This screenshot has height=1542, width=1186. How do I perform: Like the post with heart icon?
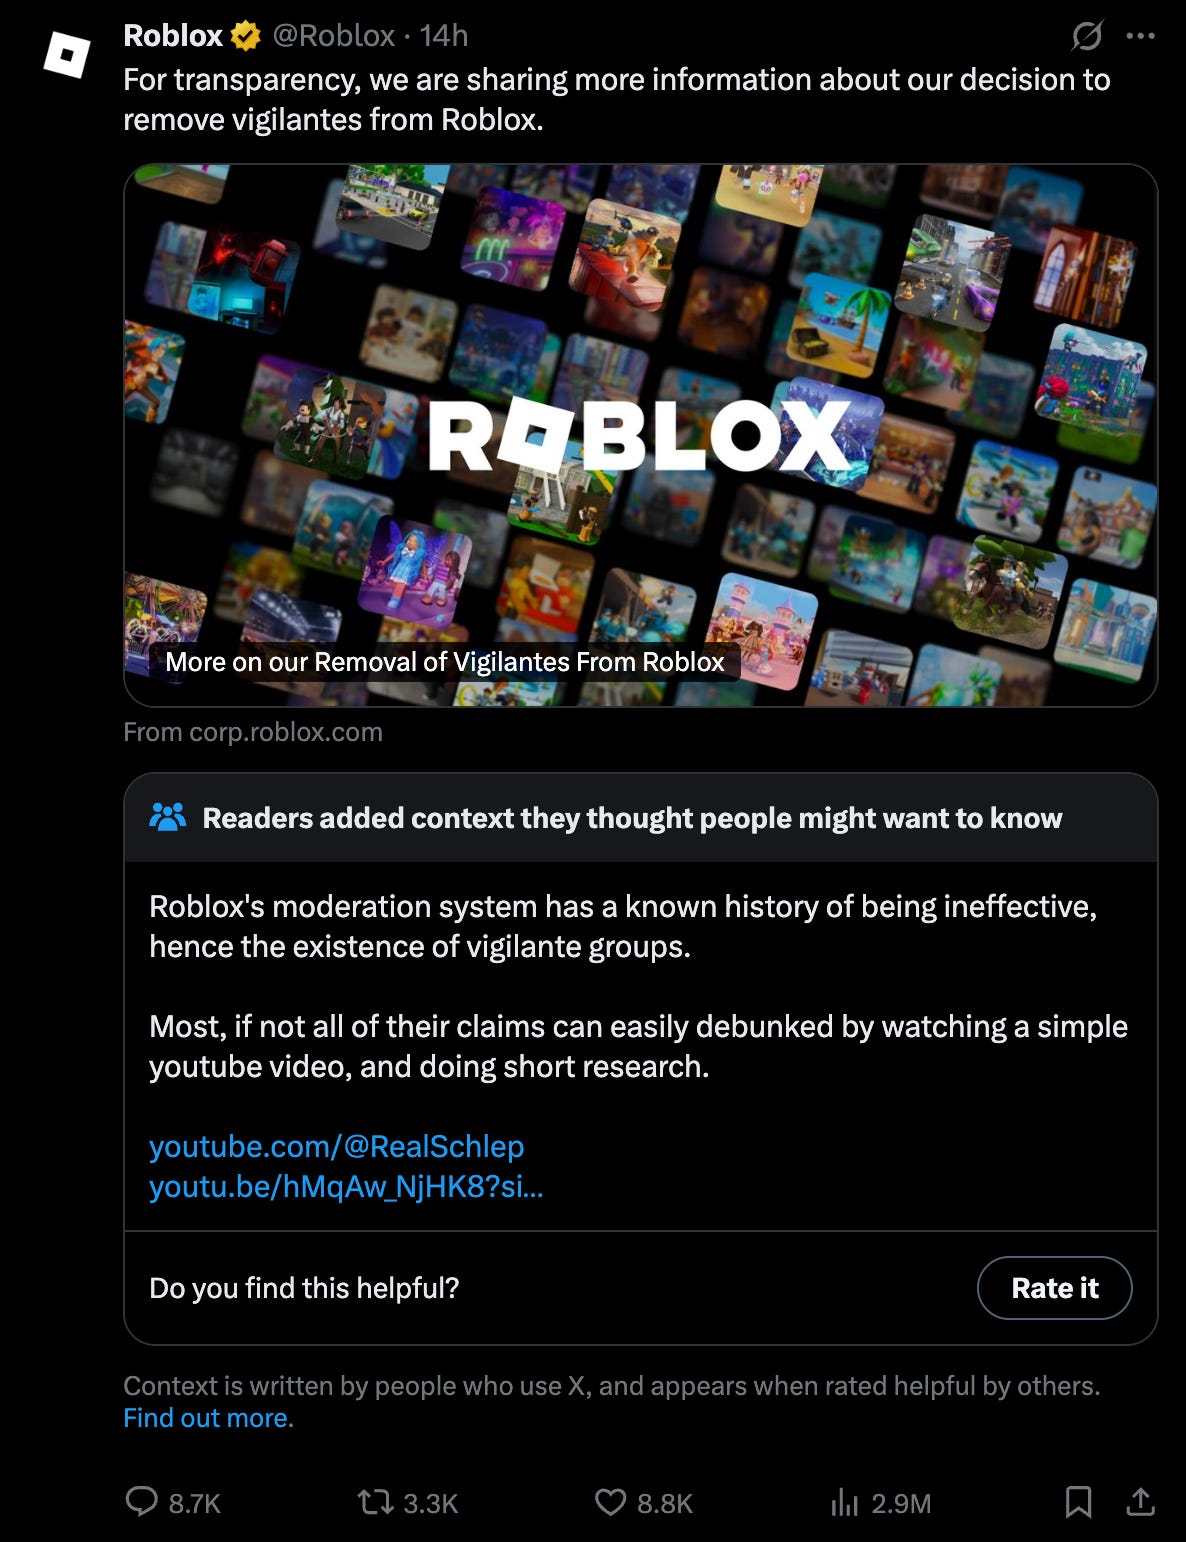(610, 1502)
